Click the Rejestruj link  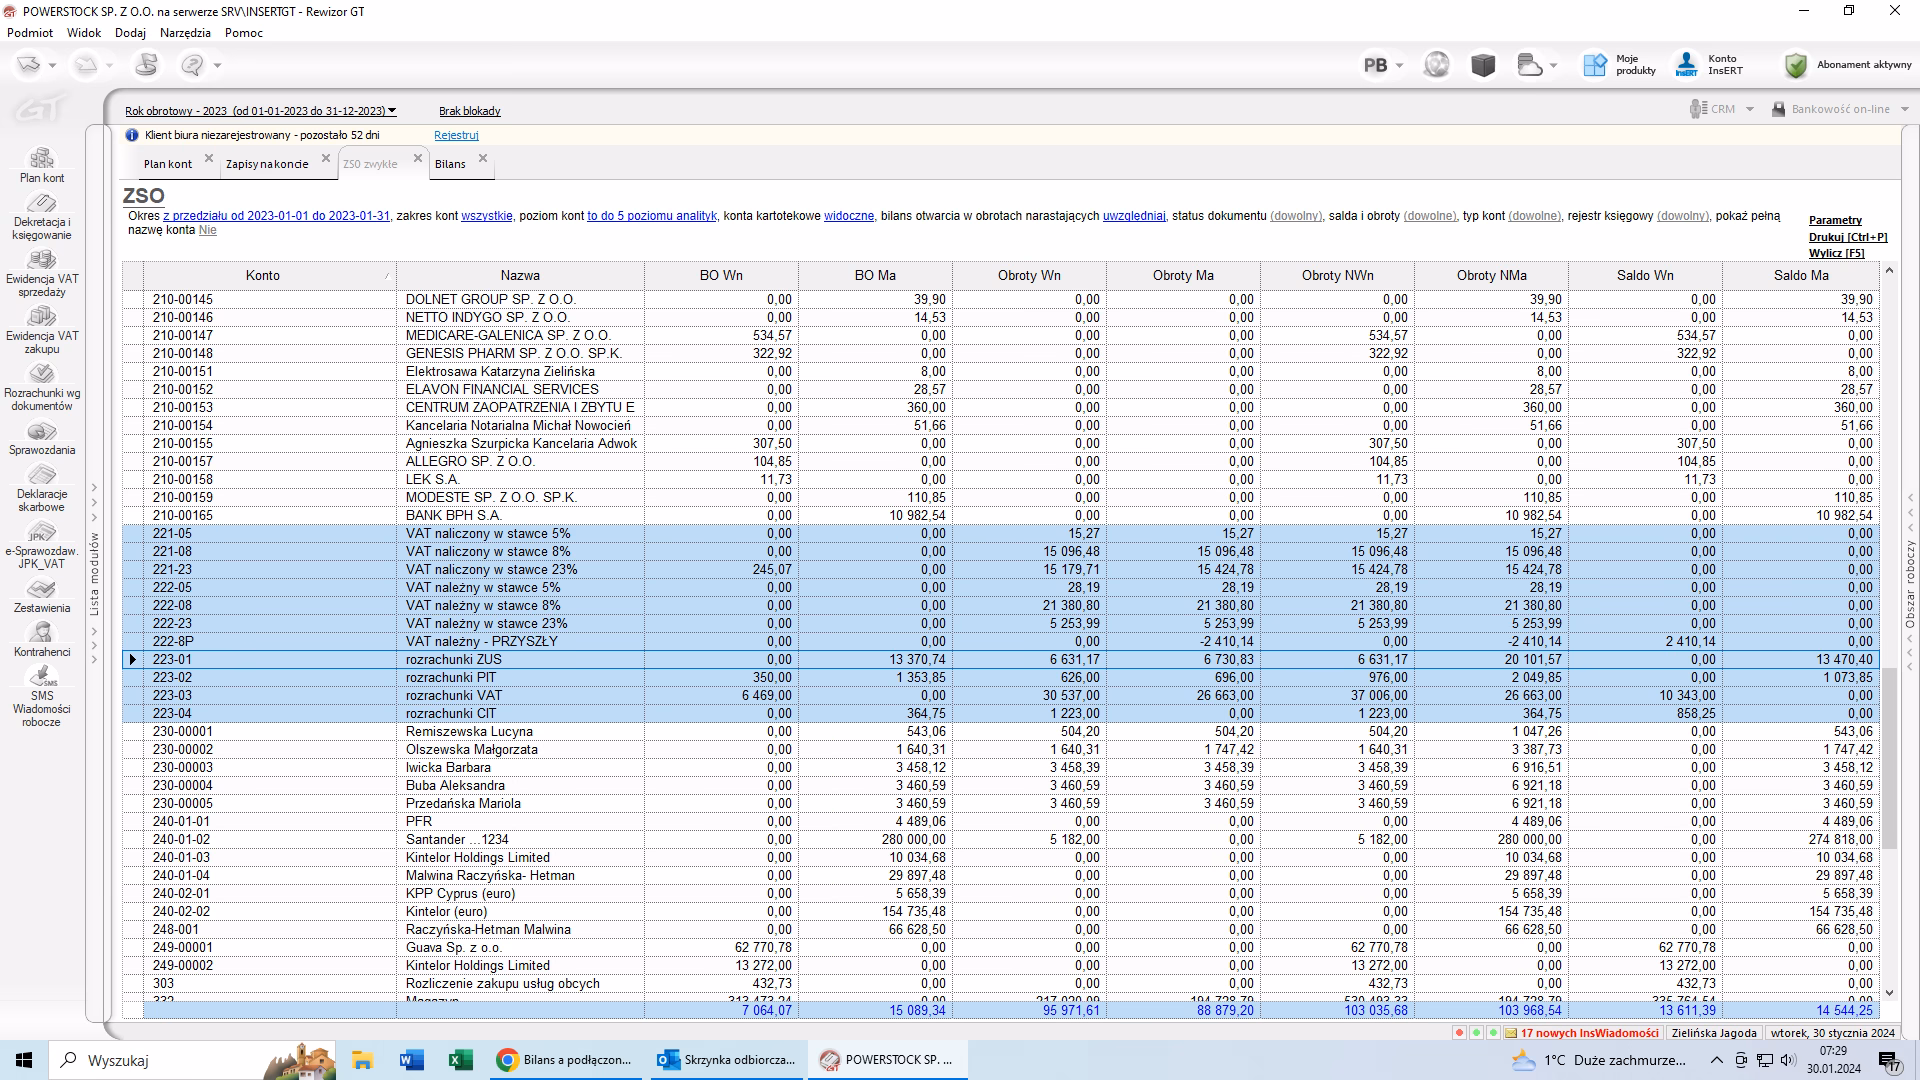(456, 135)
